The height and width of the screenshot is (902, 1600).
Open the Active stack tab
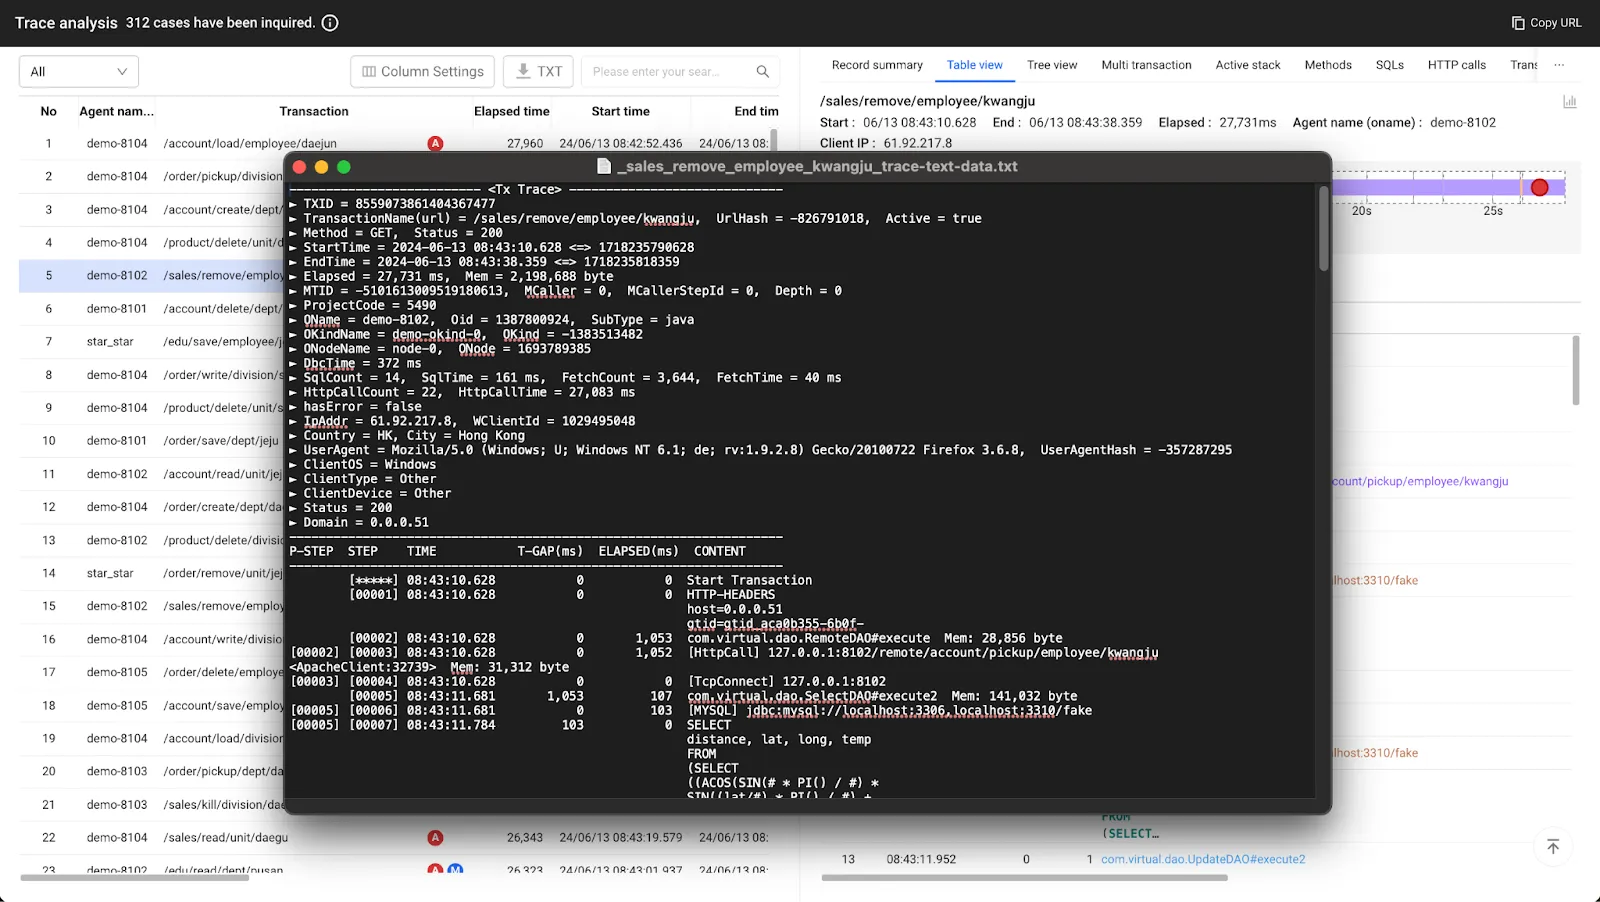point(1248,65)
